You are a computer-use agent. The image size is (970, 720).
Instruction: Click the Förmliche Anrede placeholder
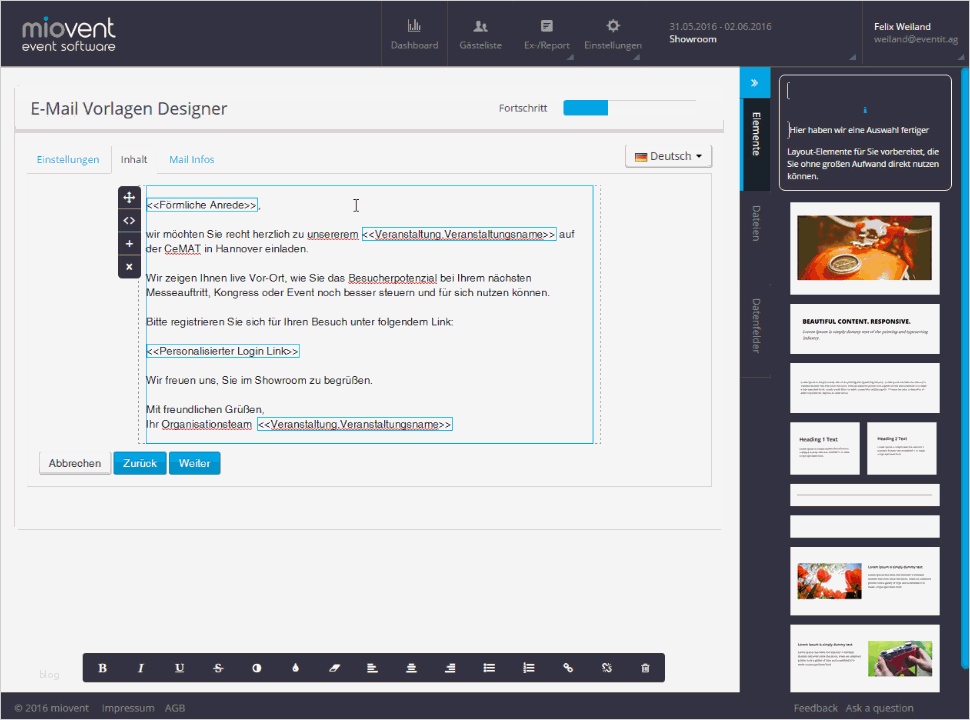(x=202, y=205)
